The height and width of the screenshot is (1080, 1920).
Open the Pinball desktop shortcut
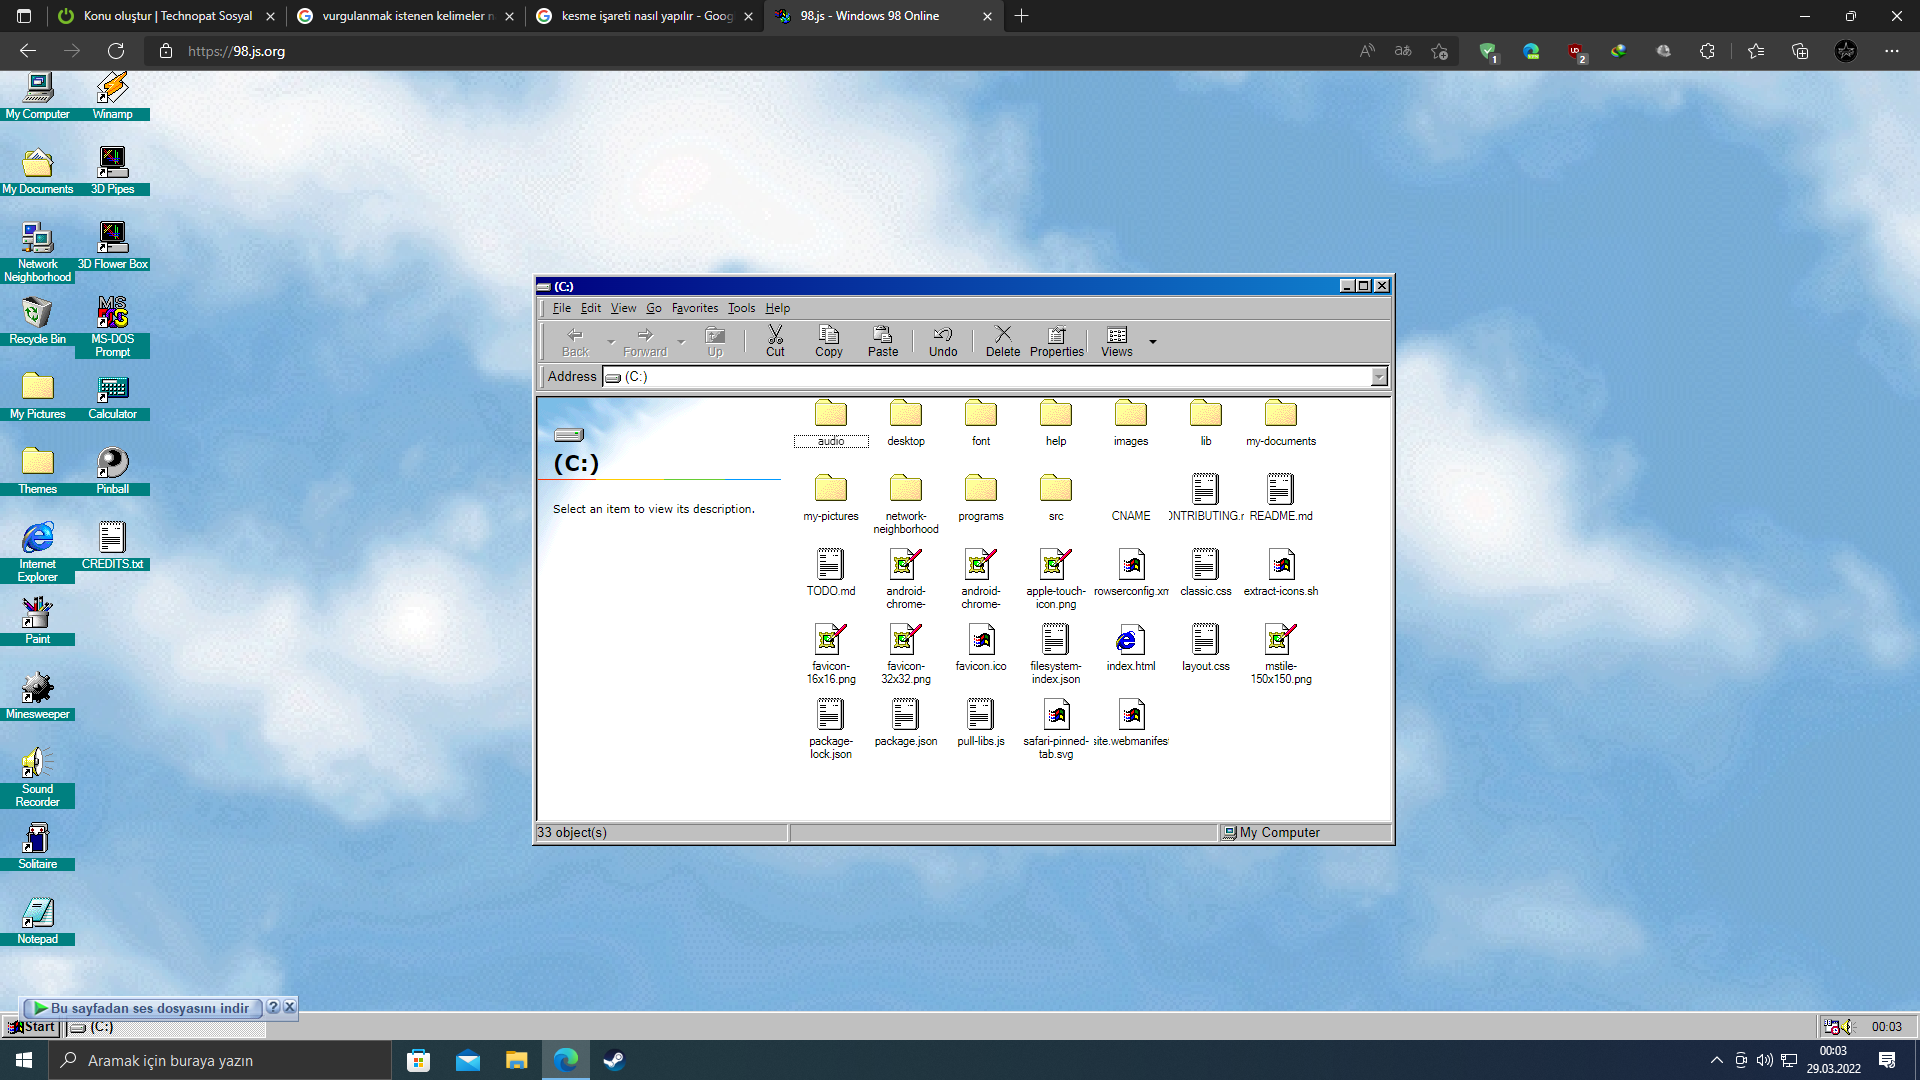[x=112, y=464]
